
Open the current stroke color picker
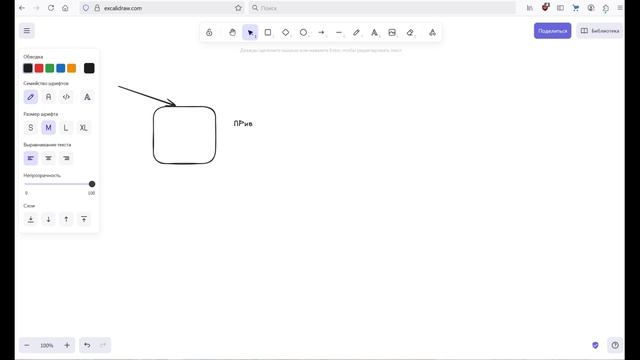click(x=89, y=68)
